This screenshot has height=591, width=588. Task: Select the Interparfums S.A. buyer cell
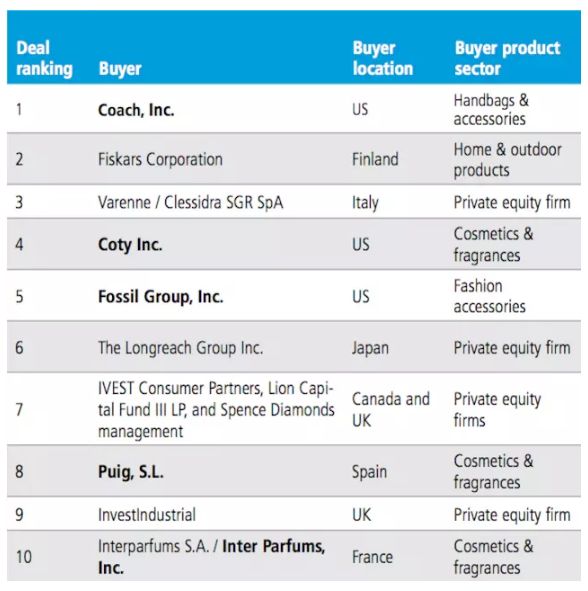211,557
